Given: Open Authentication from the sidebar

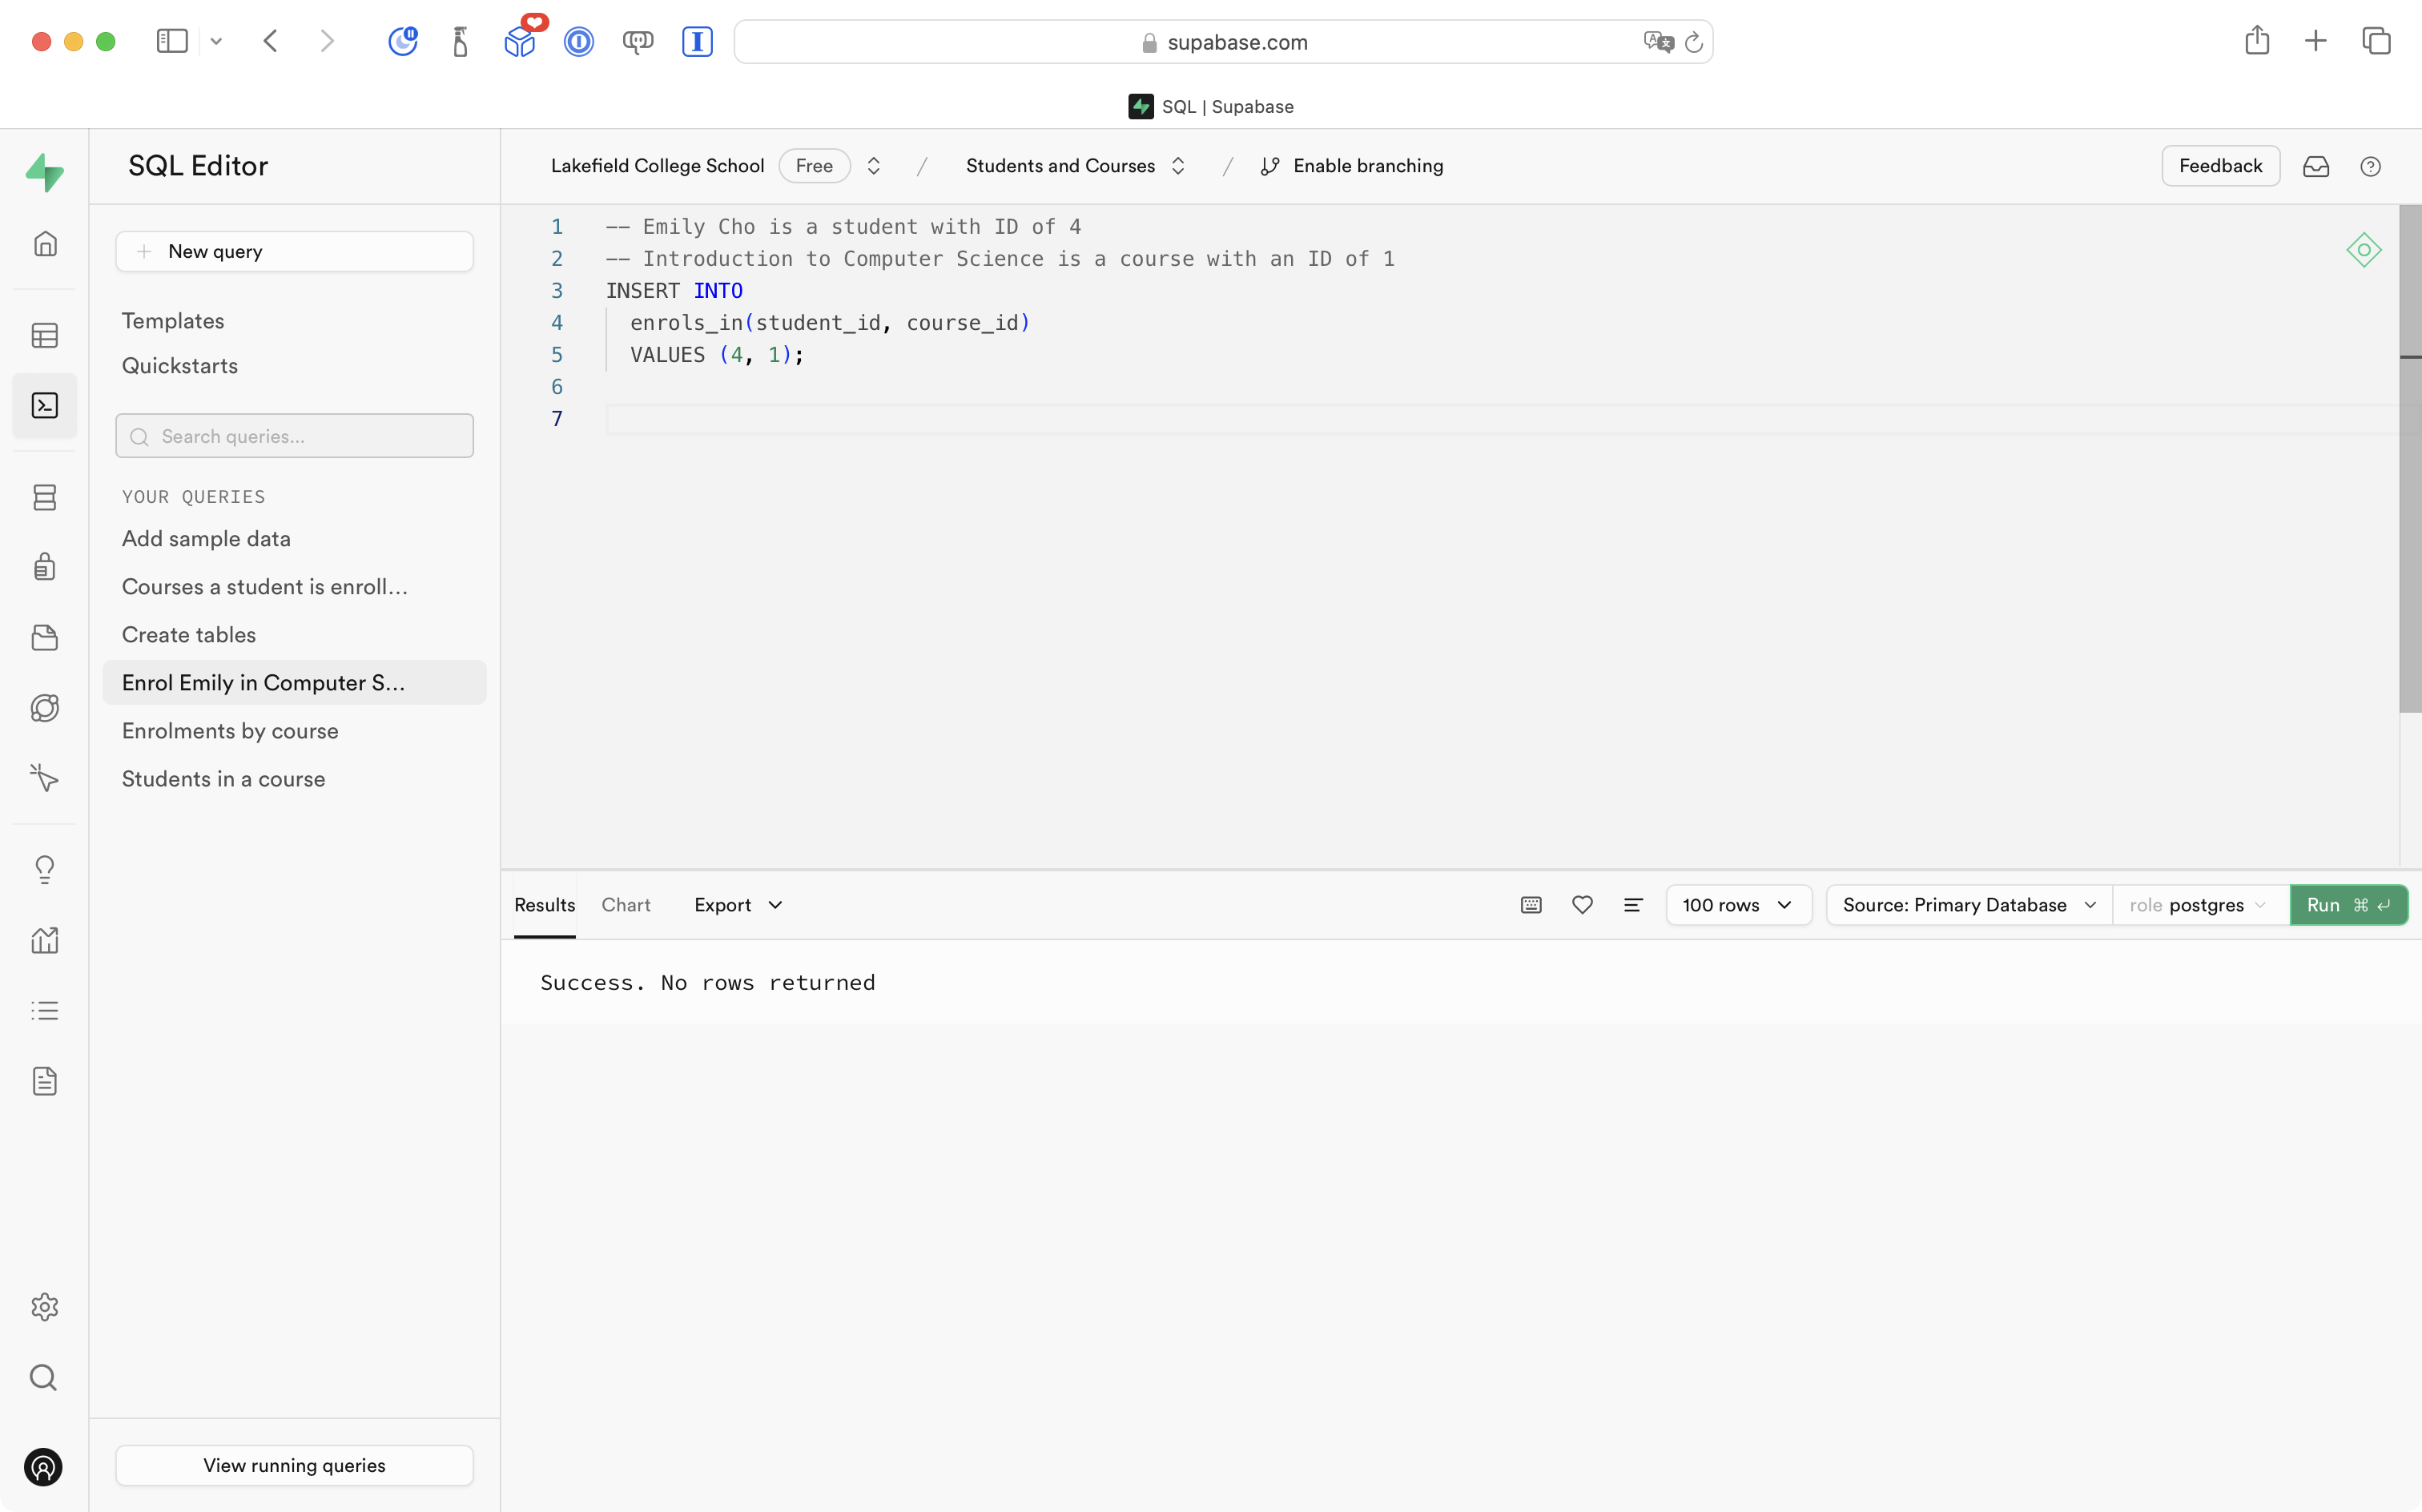Looking at the screenshot, I should click(45, 566).
